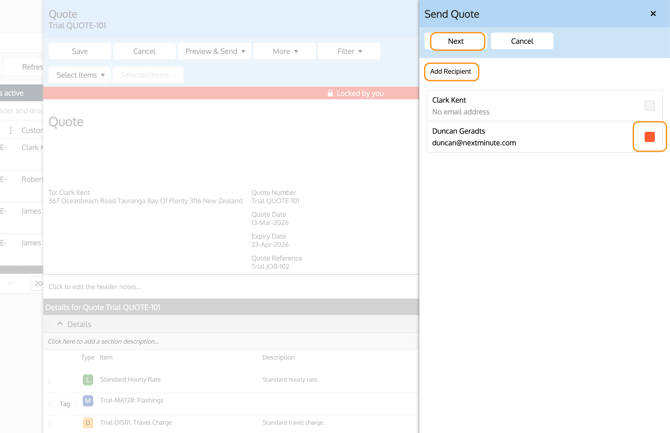
Task: Click the Description column header
Action: point(278,357)
